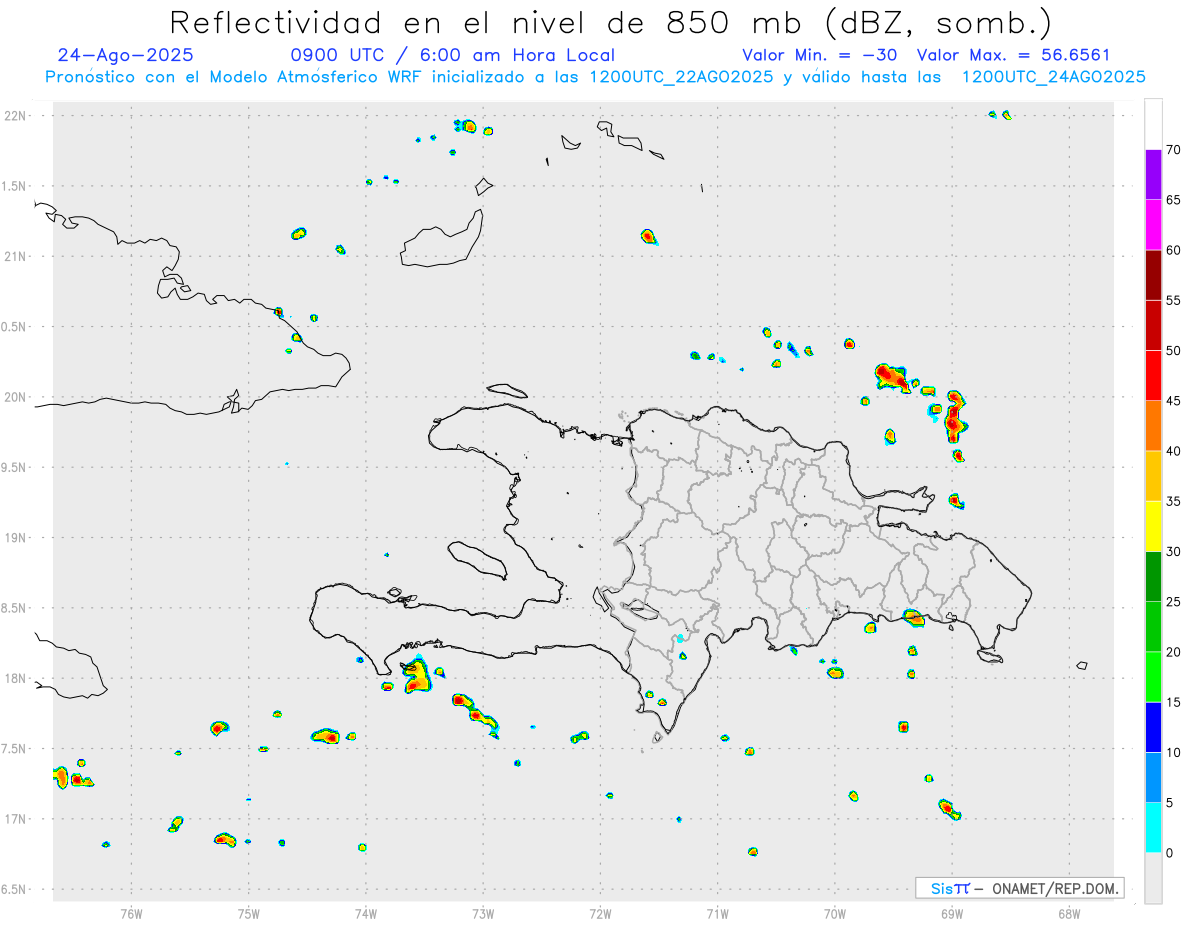Click the time label '0900 UTC / 6:00 am Hora Local'
The image size is (1200, 927).
452,55
